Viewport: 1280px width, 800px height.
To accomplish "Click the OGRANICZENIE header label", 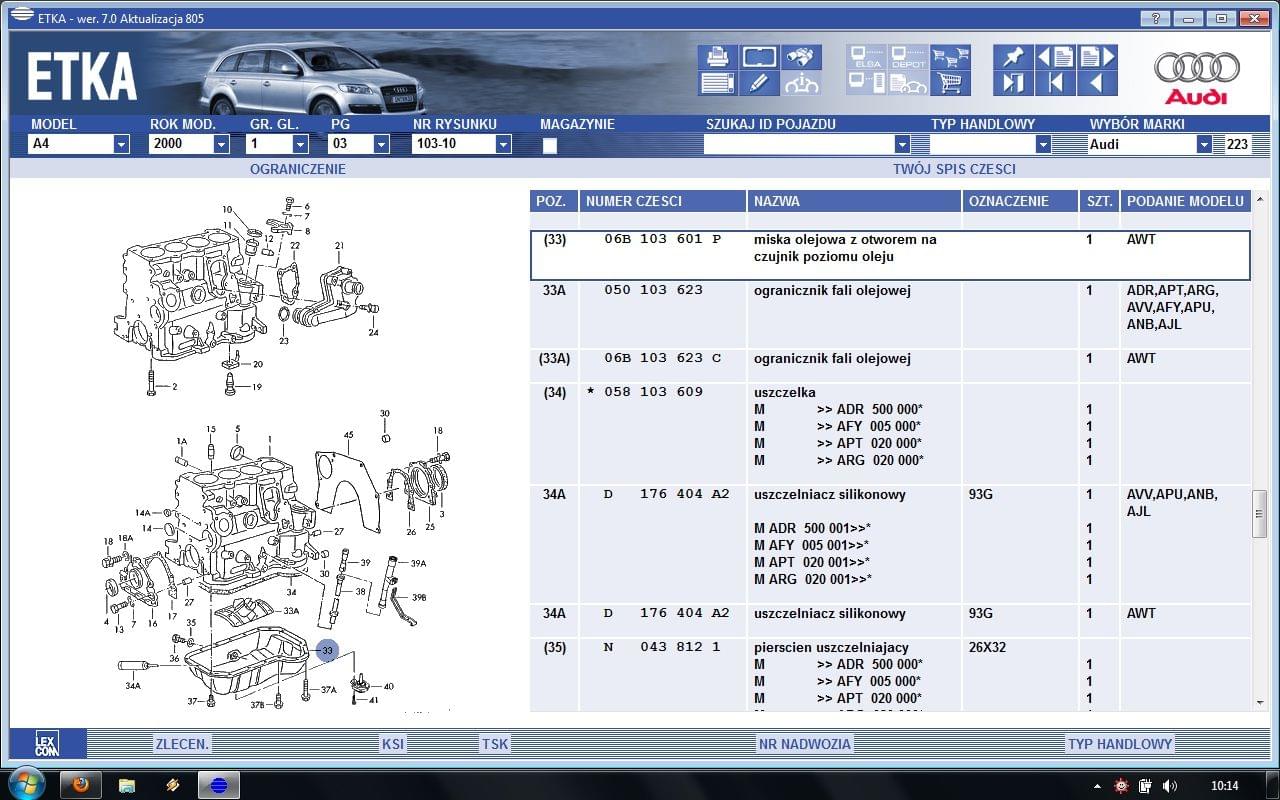I will (x=297, y=169).
